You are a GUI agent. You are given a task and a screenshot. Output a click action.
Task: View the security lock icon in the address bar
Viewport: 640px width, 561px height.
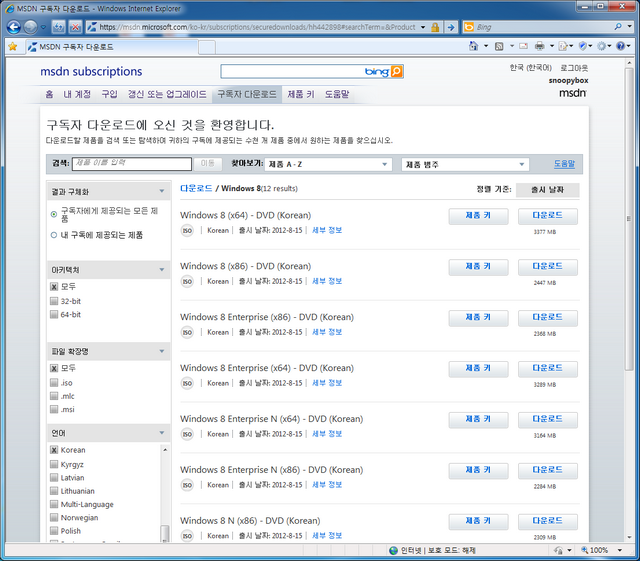pyautogui.click(x=435, y=27)
